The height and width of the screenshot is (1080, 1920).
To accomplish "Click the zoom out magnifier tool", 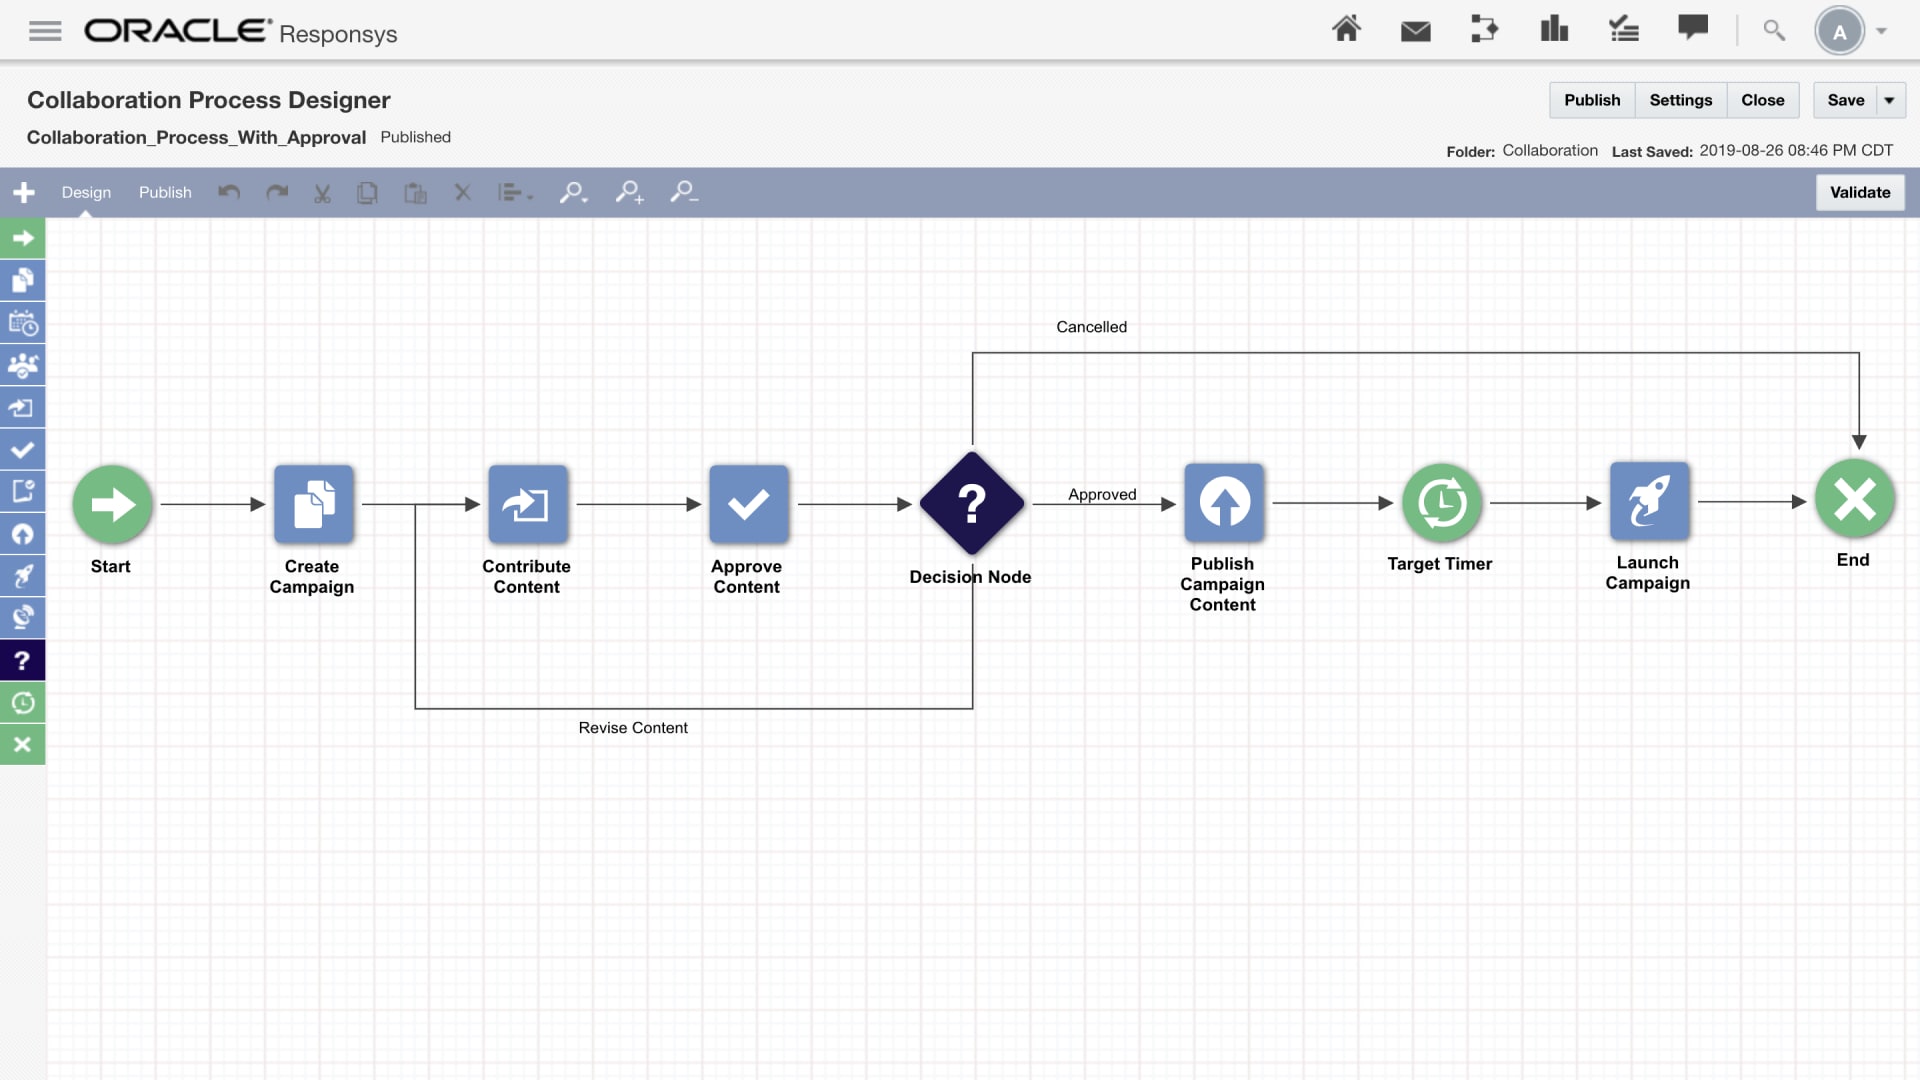I will [686, 193].
